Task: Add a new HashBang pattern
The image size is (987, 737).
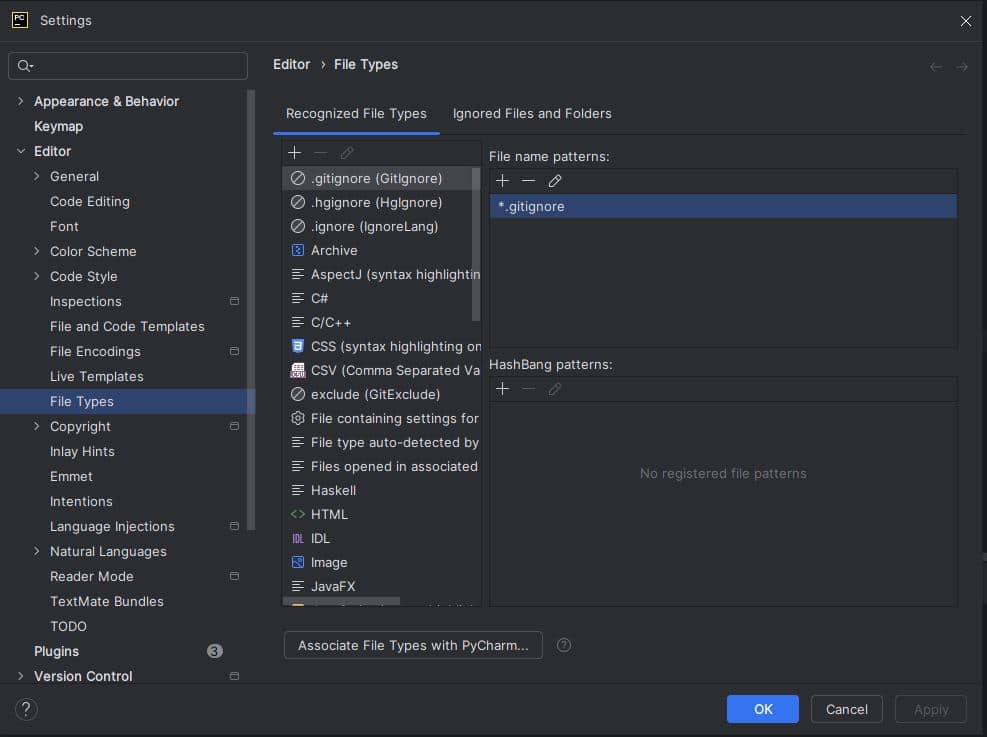Action: [502, 389]
